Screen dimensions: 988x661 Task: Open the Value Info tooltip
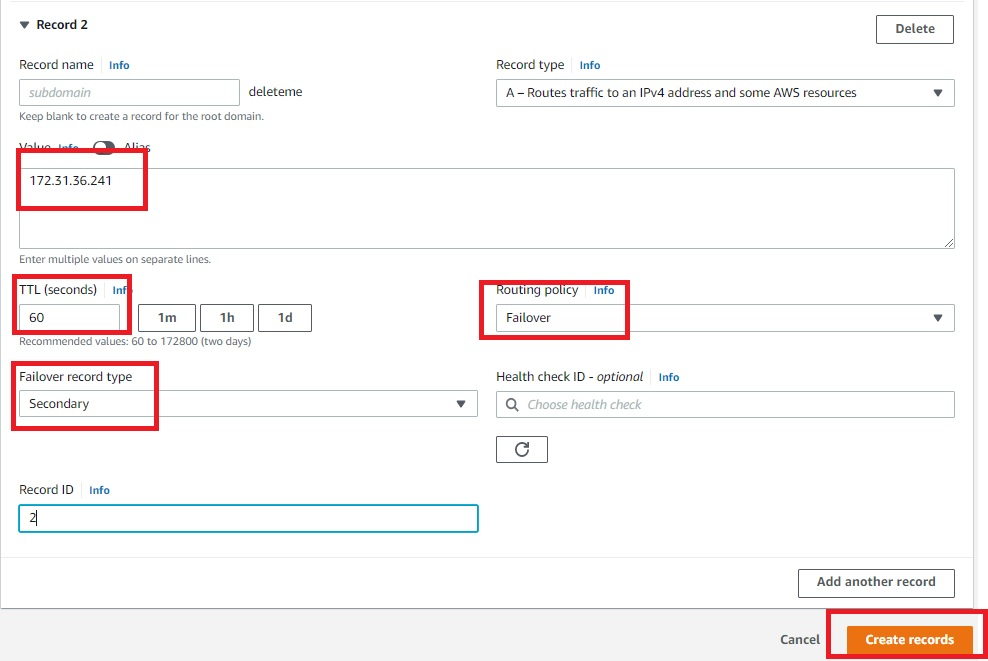tap(67, 147)
